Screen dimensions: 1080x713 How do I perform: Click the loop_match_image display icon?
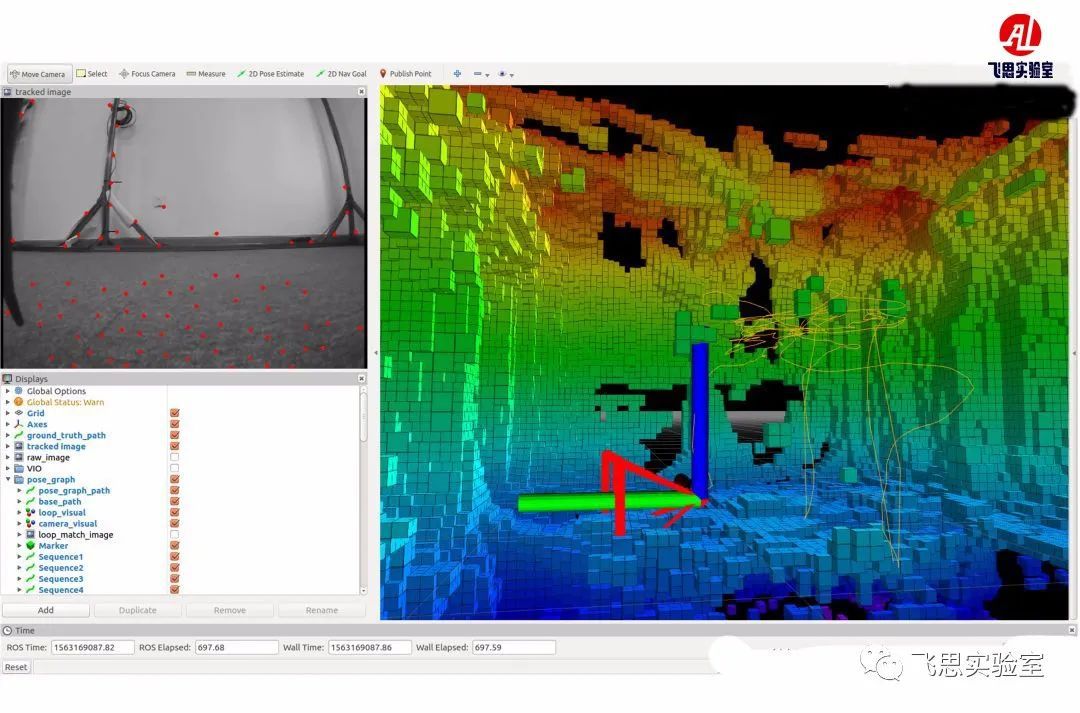pos(30,534)
